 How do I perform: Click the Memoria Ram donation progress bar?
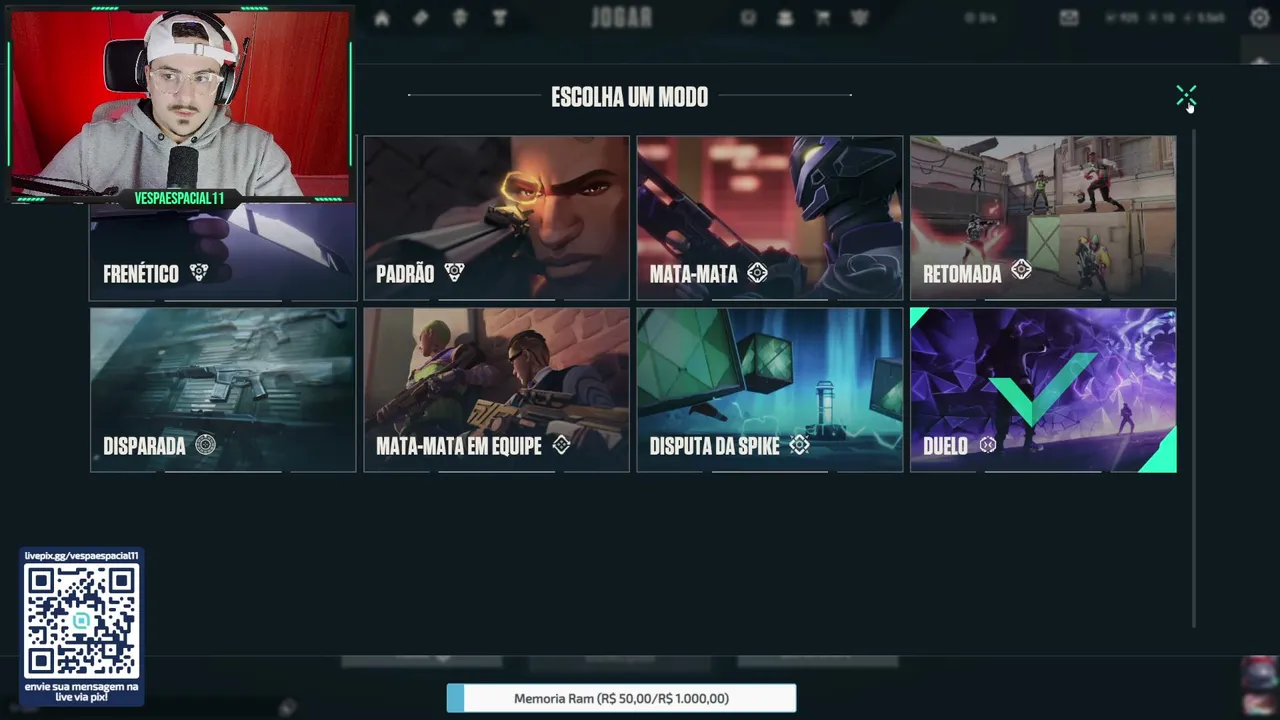pyautogui.click(x=621, y=698)
